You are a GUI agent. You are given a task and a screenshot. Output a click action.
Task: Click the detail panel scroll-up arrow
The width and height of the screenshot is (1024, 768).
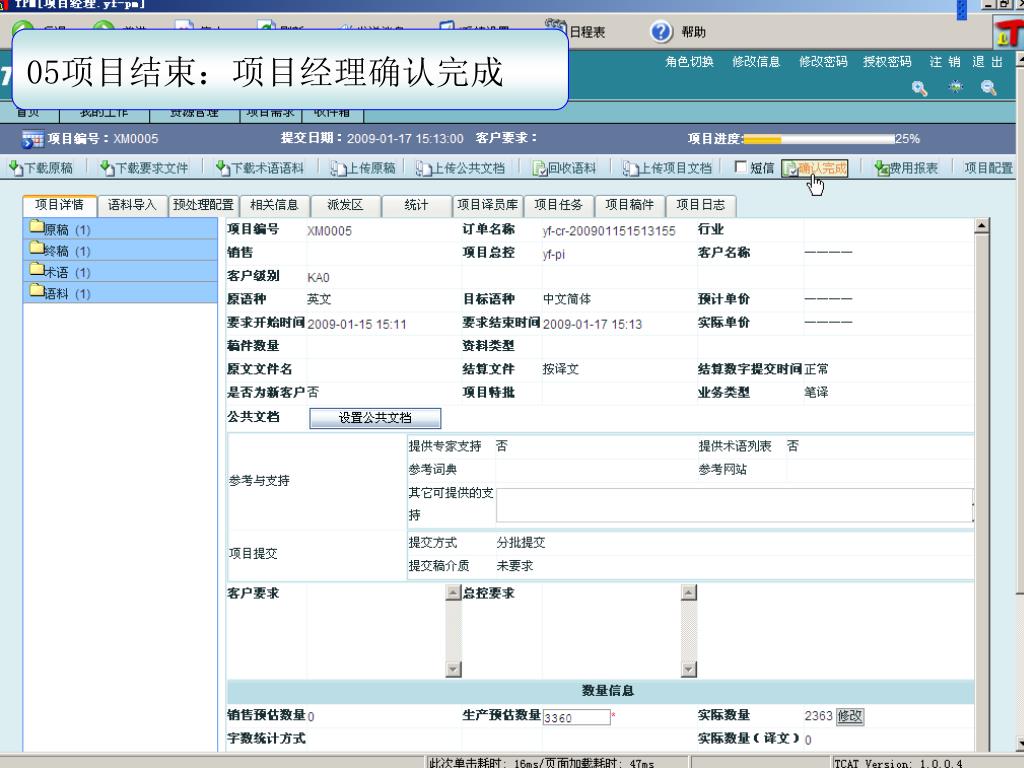982,227
